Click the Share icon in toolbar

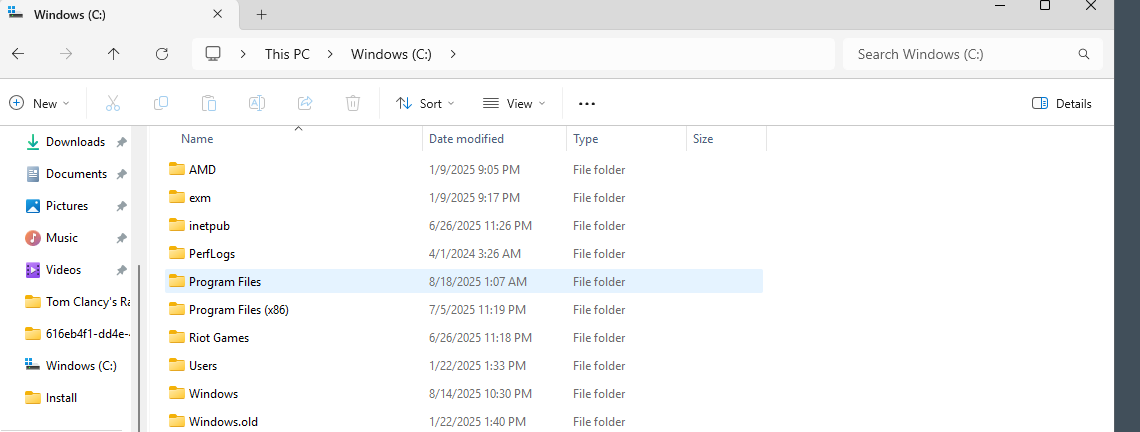tap(305, 103)
